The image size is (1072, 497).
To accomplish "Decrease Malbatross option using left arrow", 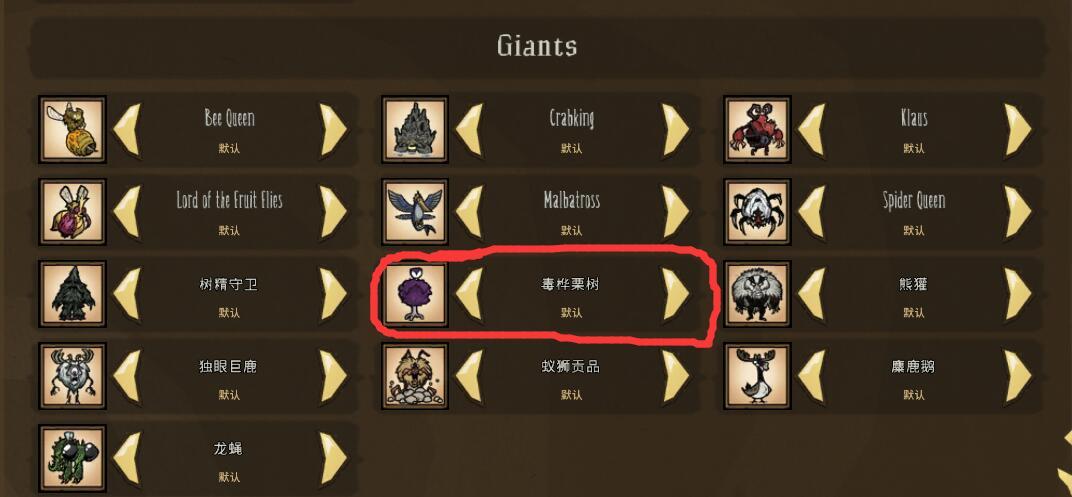I will click(470, 211).
